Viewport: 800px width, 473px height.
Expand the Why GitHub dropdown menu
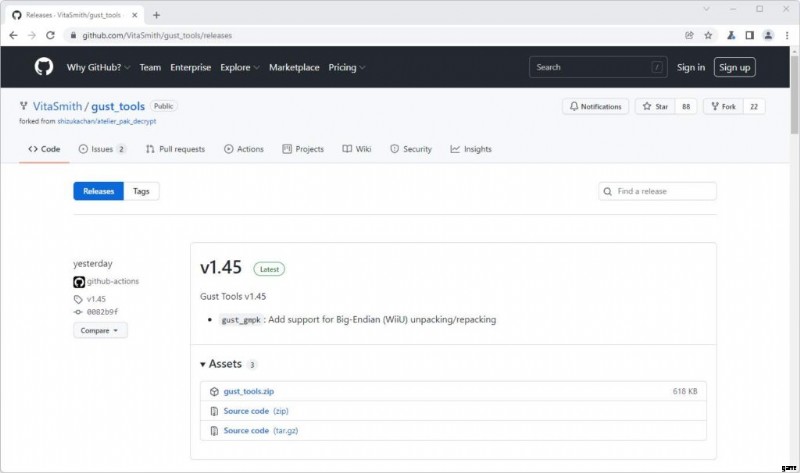click(x=99, y=67)
